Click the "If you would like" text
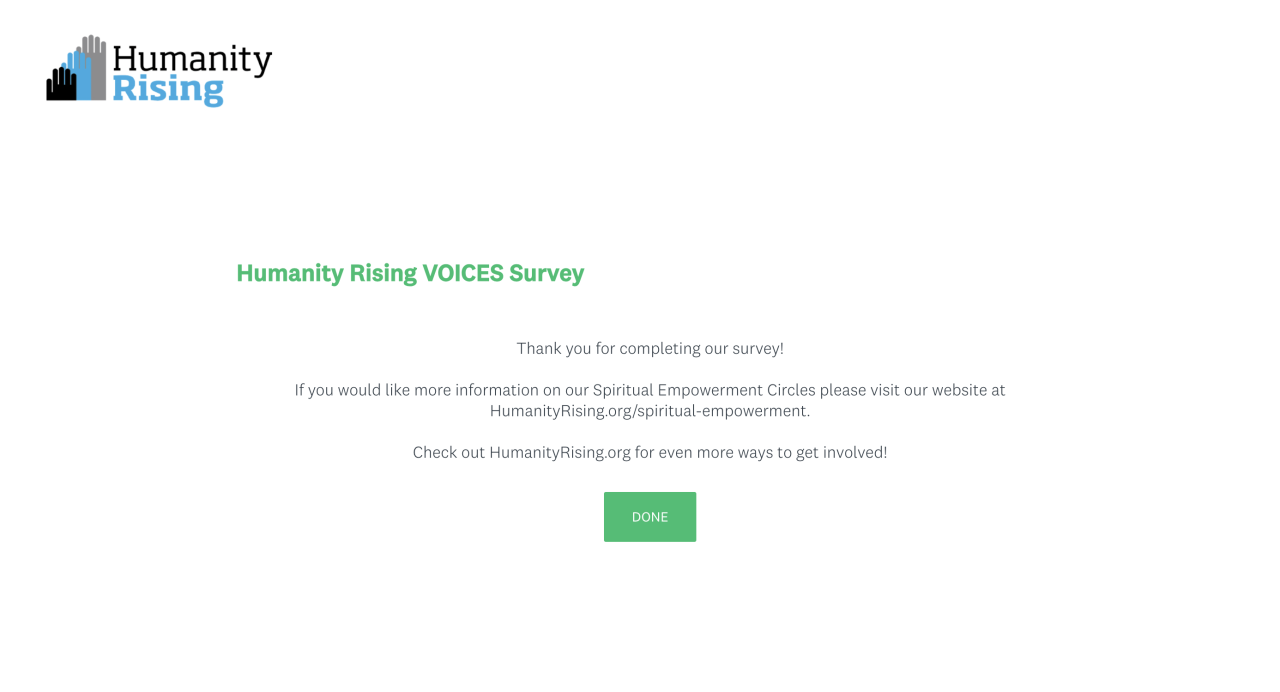 (x=350, y=390)
